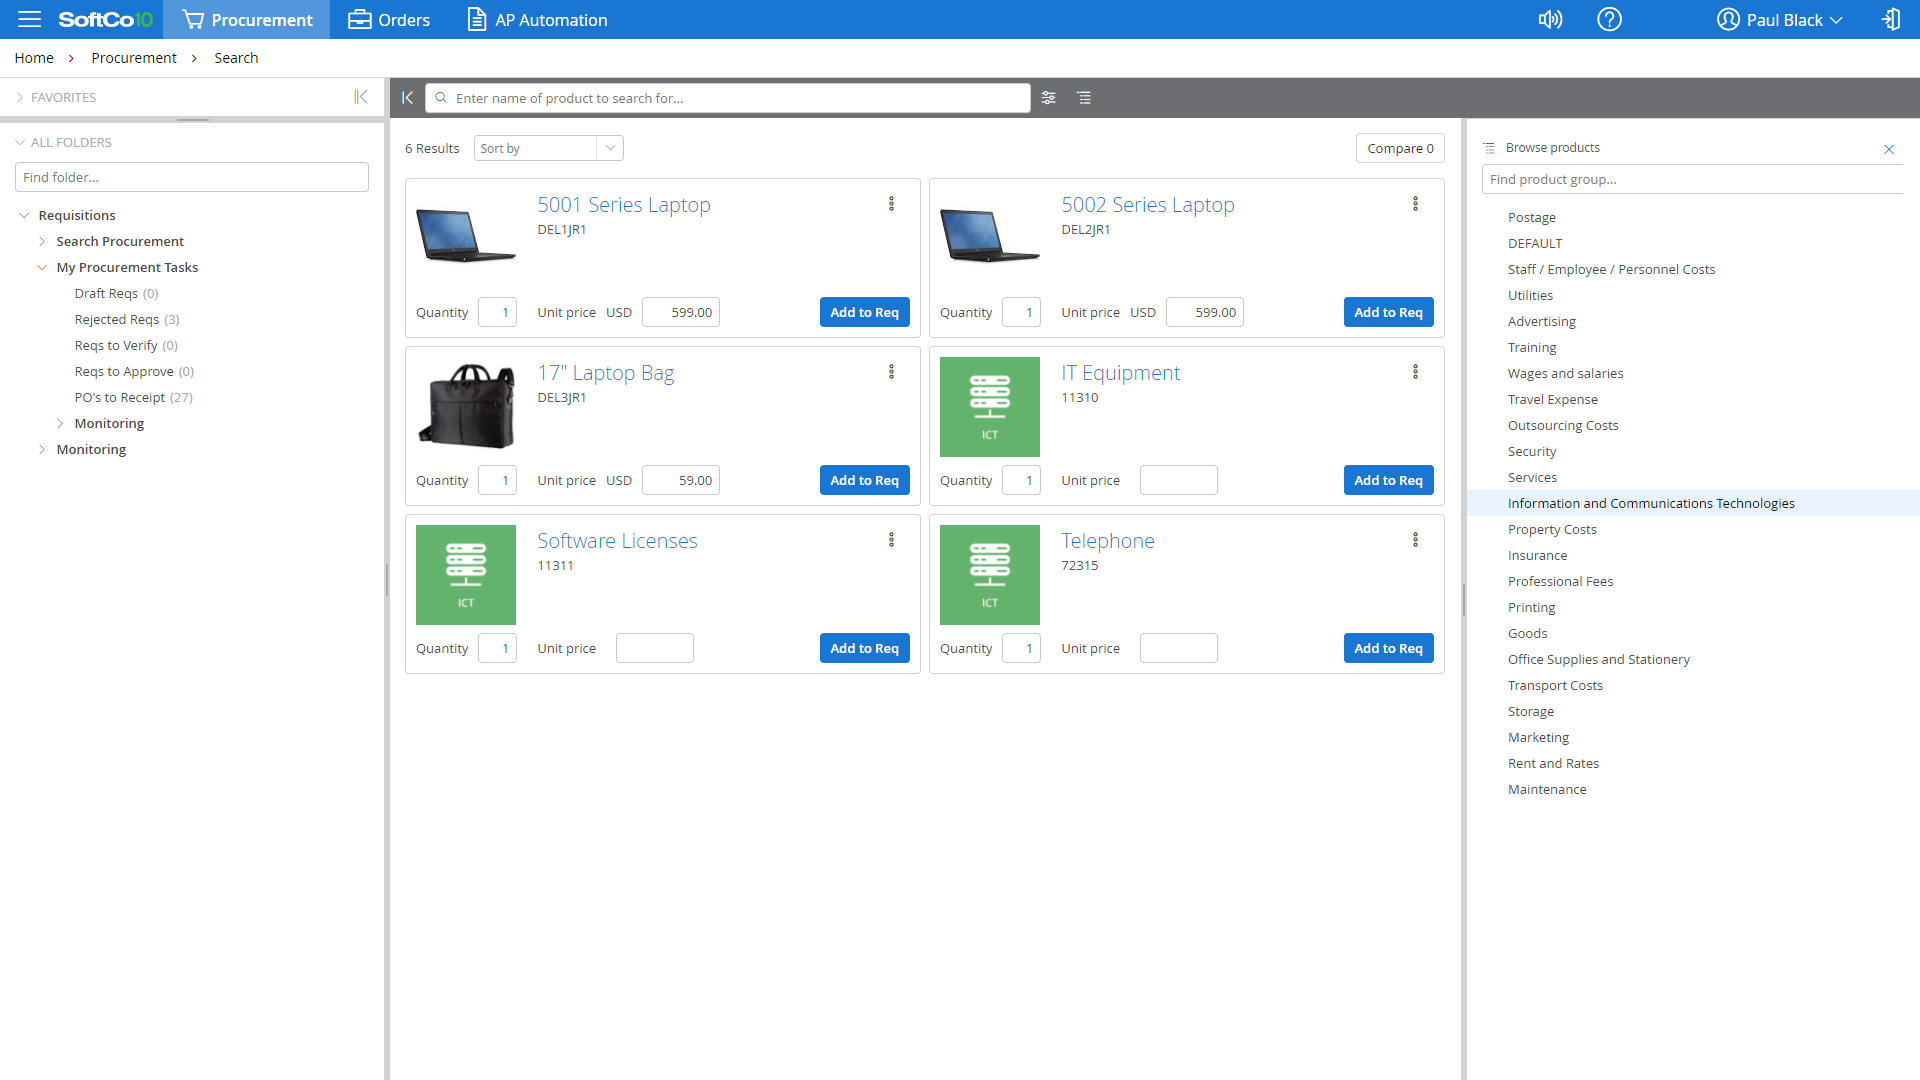Viewport: 1920px width, 1080px height.
Task: Open the hamburger main menu
Action: (29, 19)
